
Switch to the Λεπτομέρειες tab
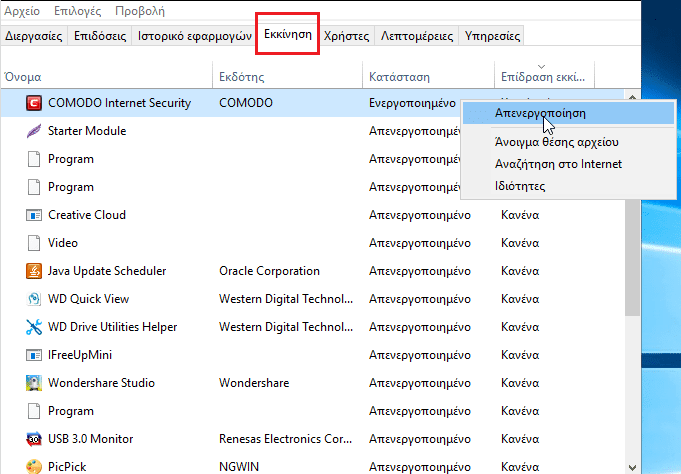(x=417, y=36)
